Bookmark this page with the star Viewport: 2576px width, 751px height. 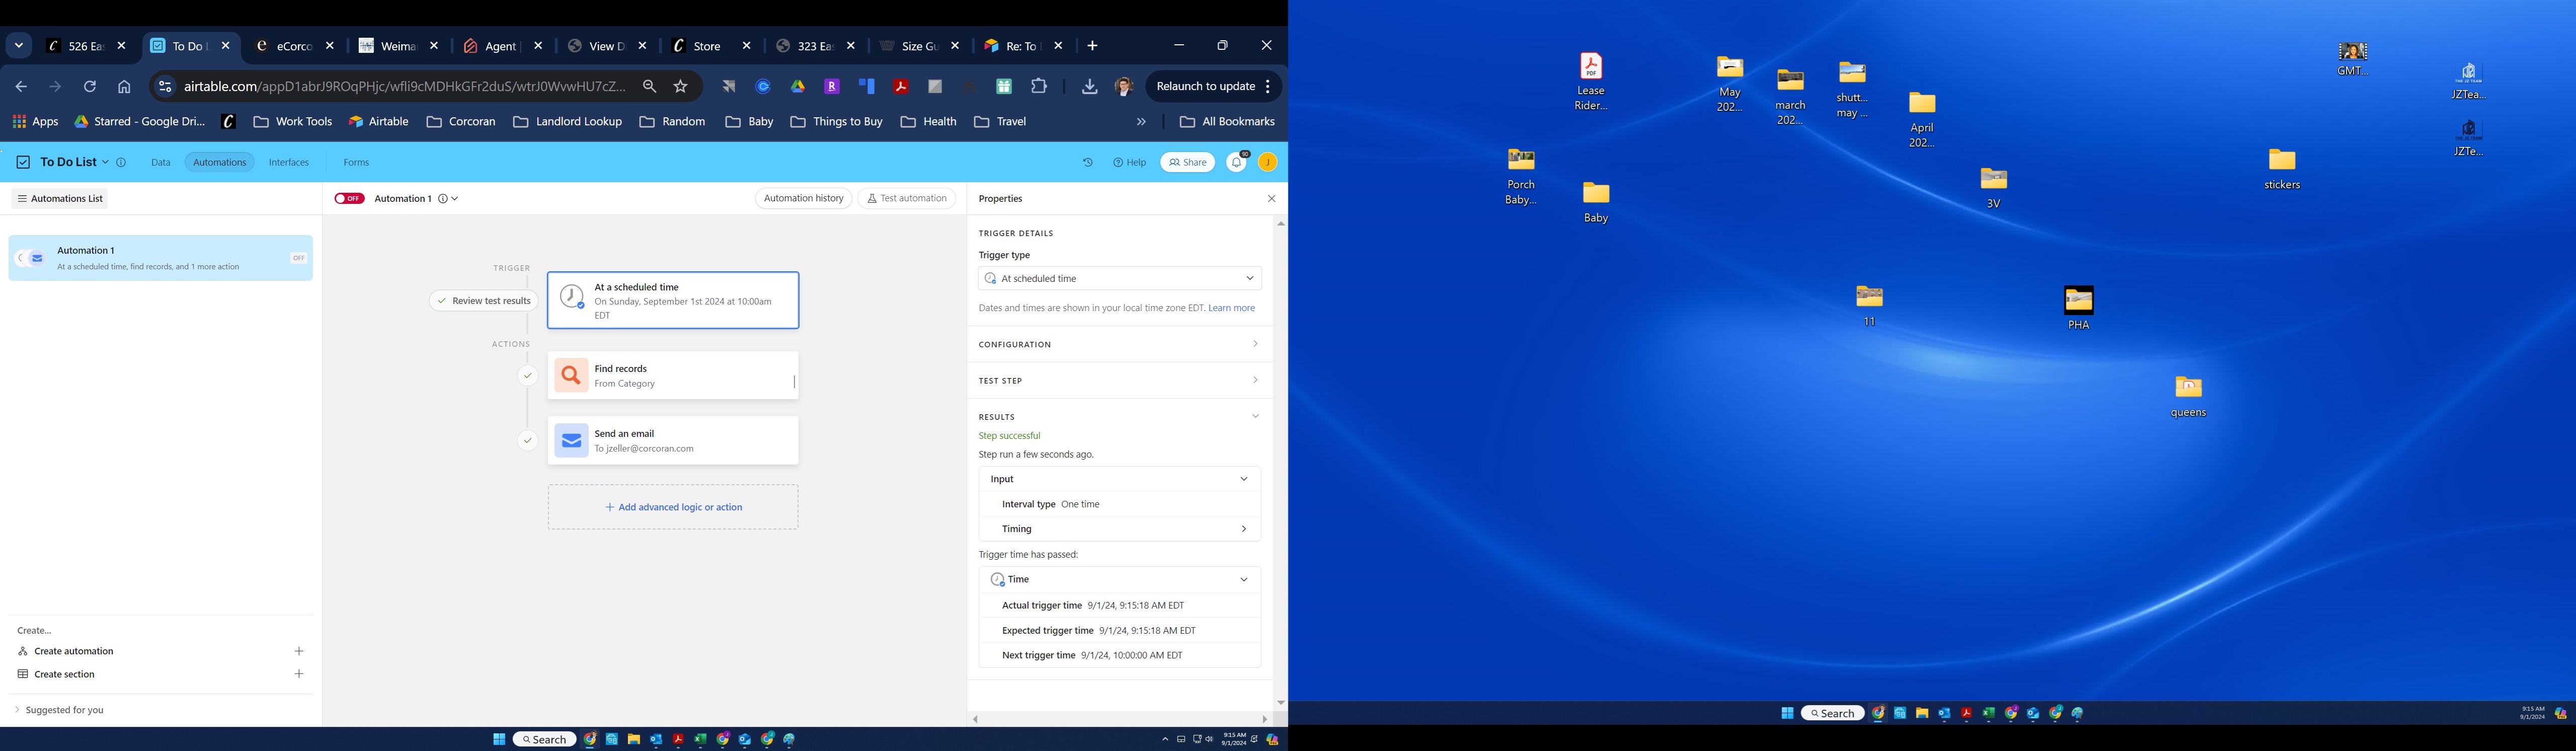coord(681,87)
